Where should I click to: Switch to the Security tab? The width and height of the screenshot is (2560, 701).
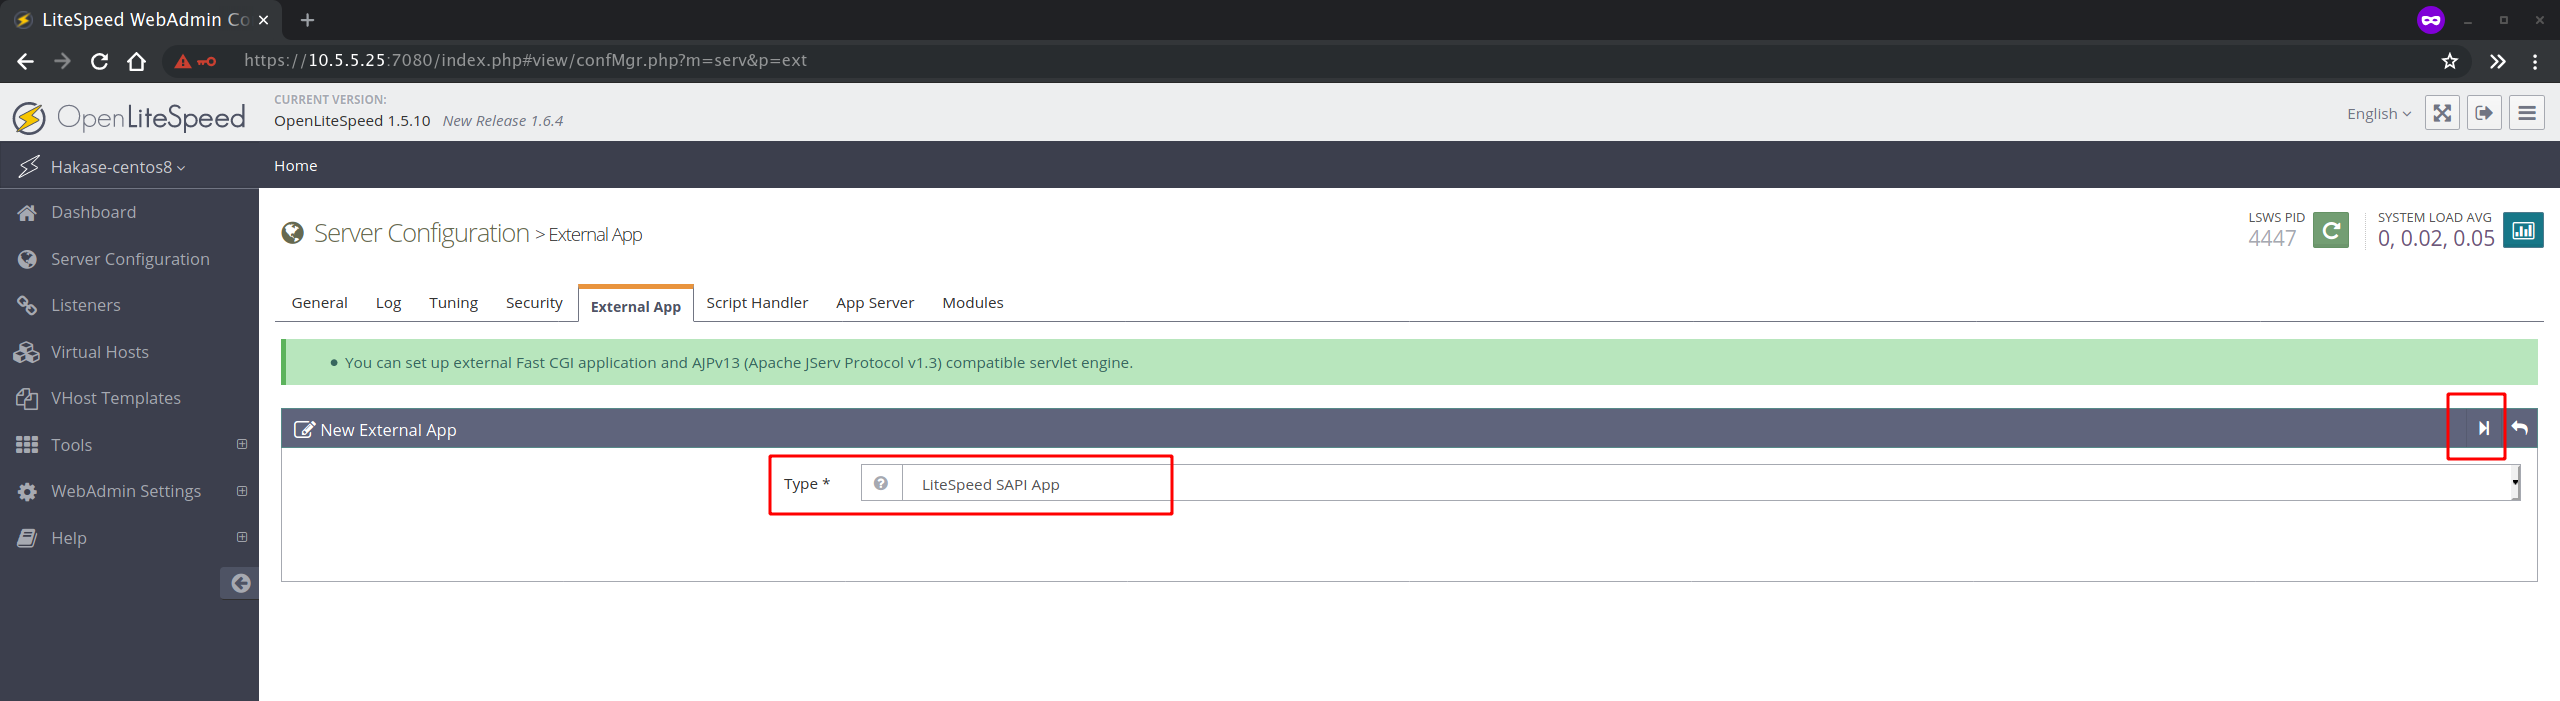(534, 303)
